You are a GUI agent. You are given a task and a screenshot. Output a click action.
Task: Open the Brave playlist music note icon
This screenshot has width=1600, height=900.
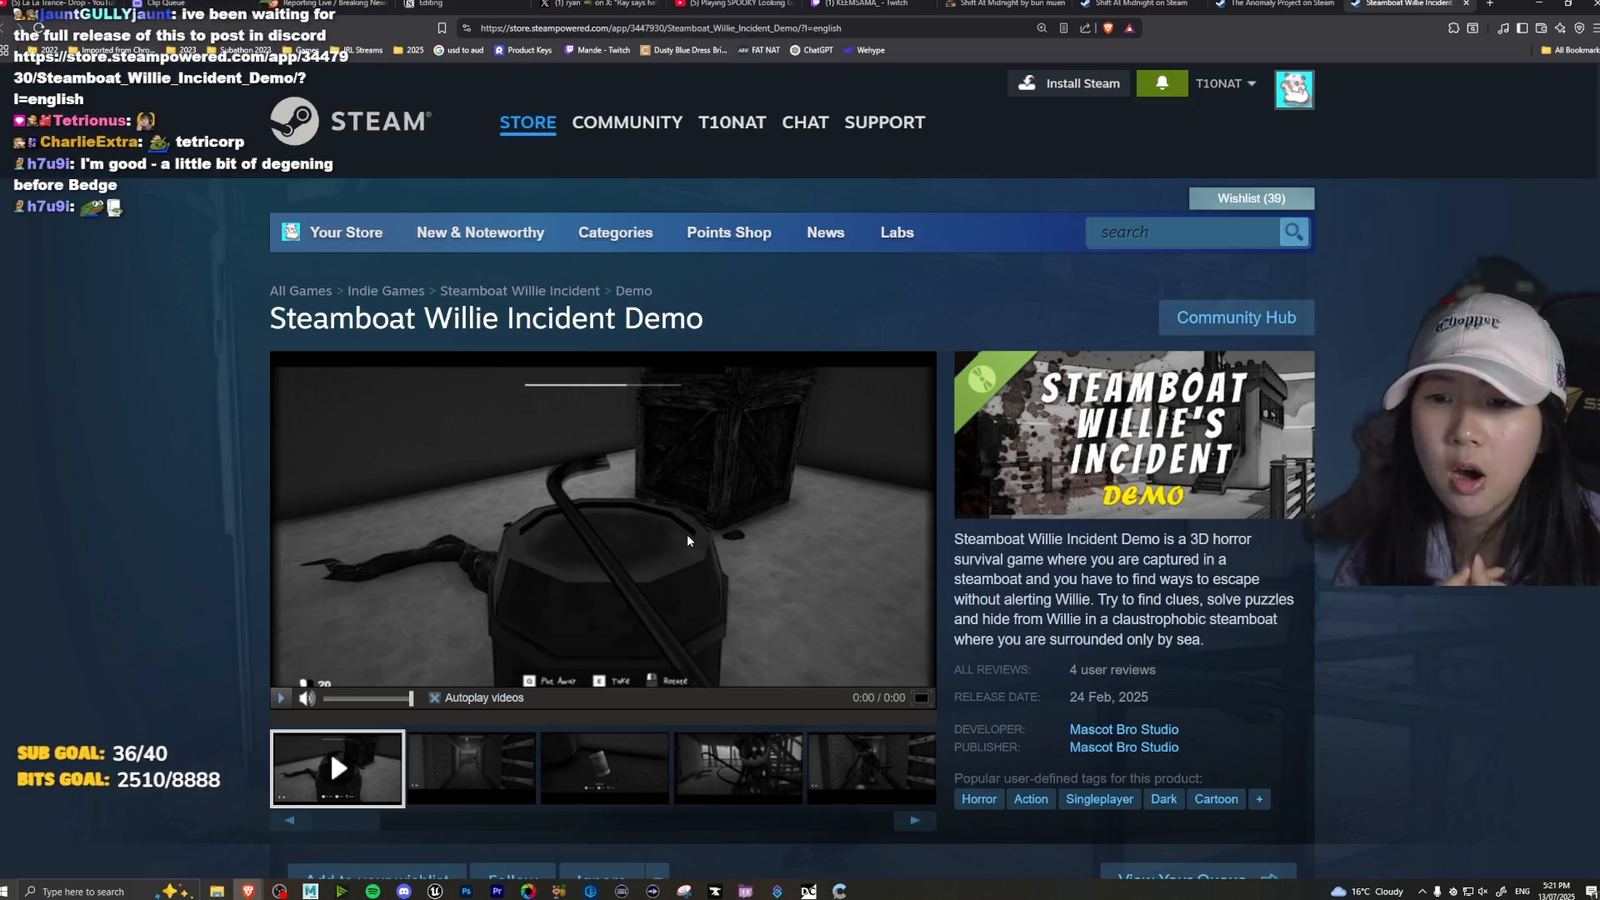tap(1503, 28)
